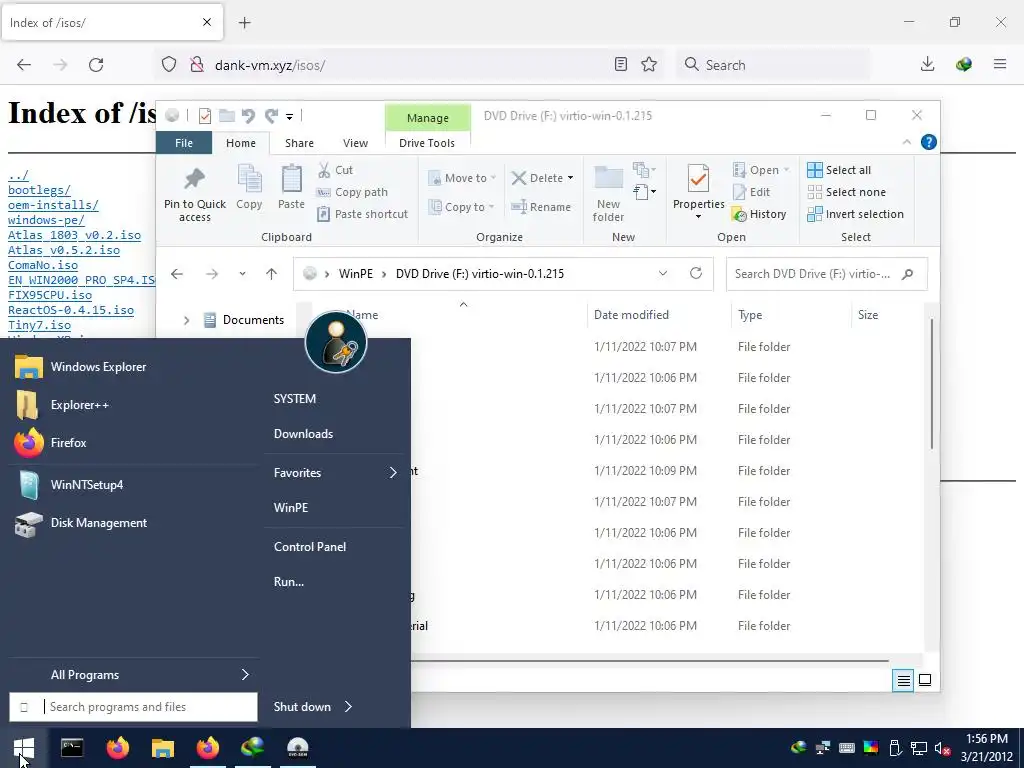1024x768 pixels.
Task: Click Select none in ribbon
Action: pyautogui.click(x=847, y=192)
